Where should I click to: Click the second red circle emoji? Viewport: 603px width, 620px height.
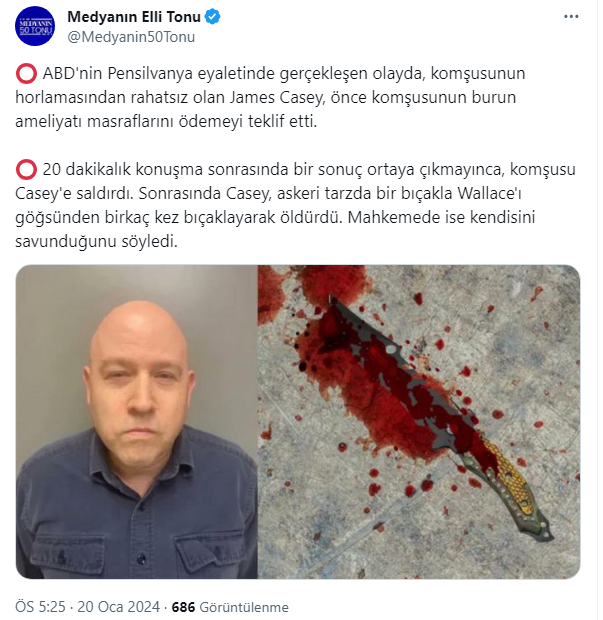(x=26, y=170)
